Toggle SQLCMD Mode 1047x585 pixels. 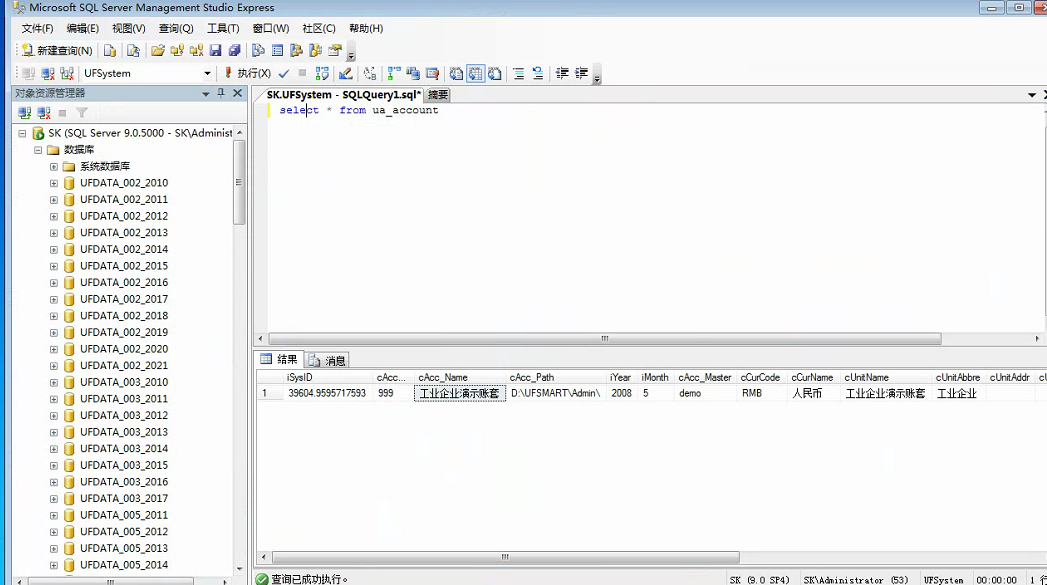[x=432, y=73]
